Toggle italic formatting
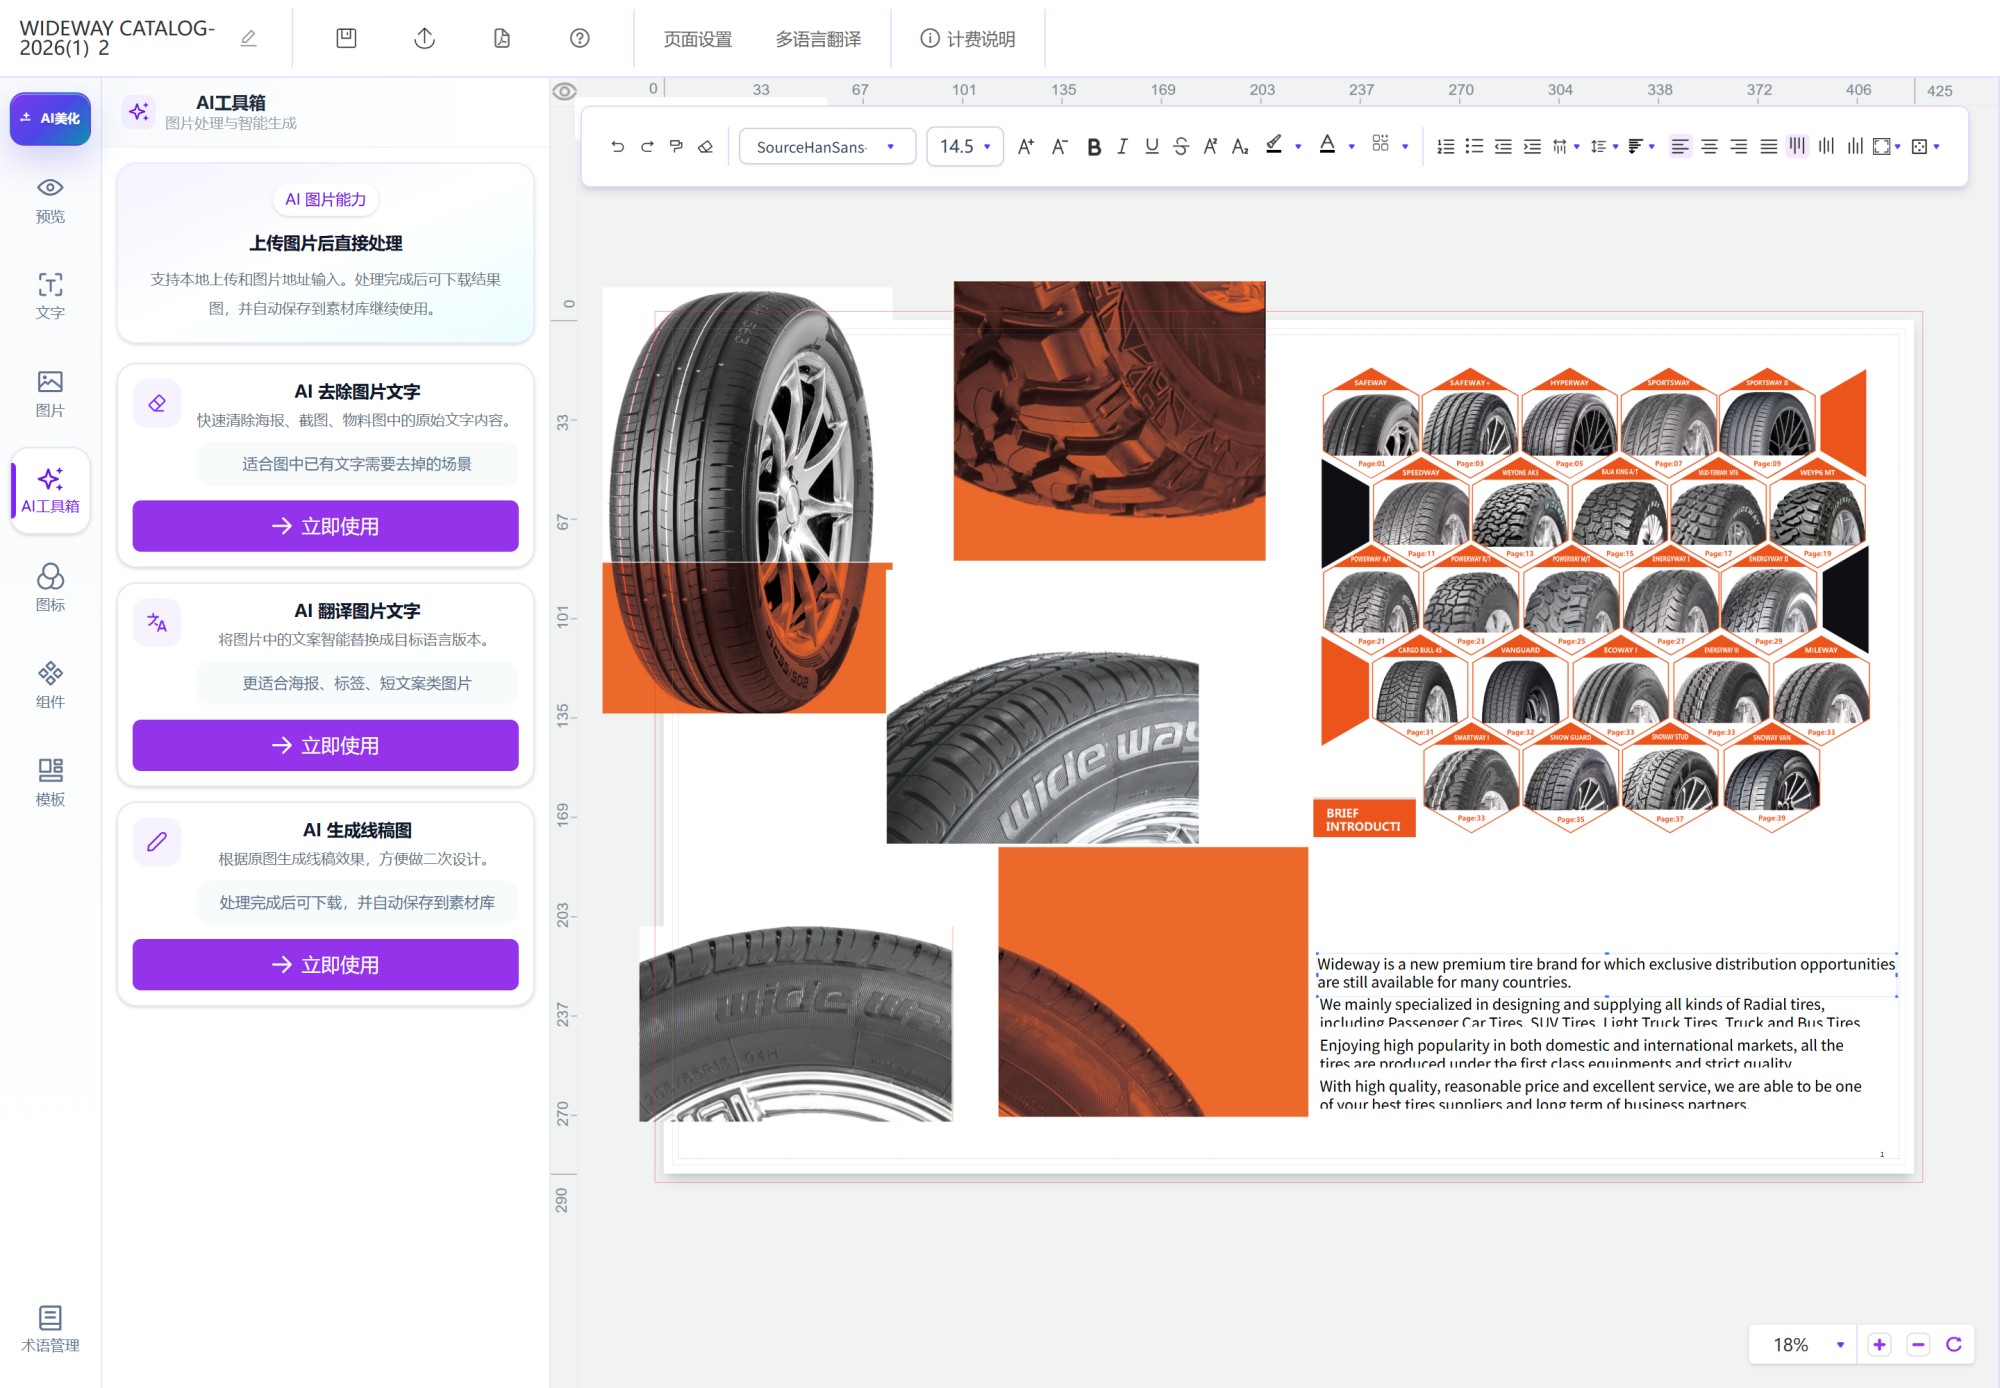 pyautogui.click(x=1122, y=147)
